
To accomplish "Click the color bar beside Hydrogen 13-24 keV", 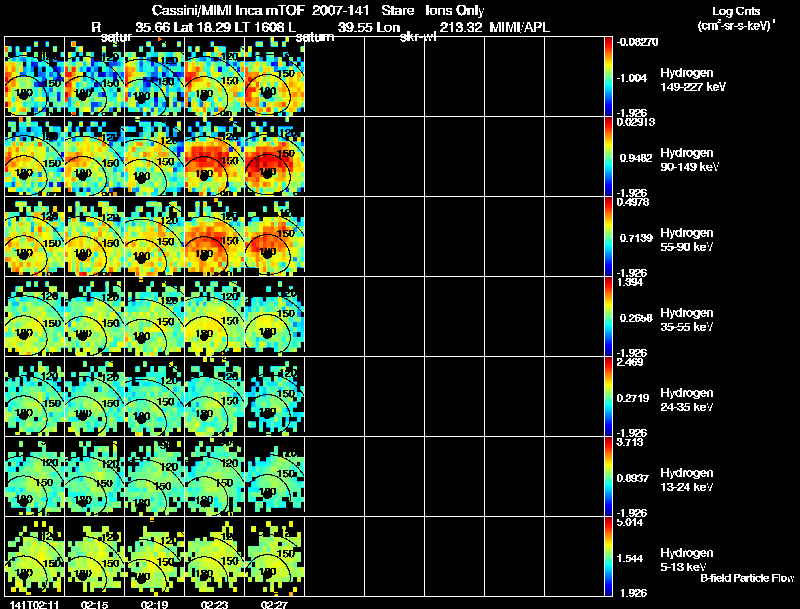I will [608, 477].
